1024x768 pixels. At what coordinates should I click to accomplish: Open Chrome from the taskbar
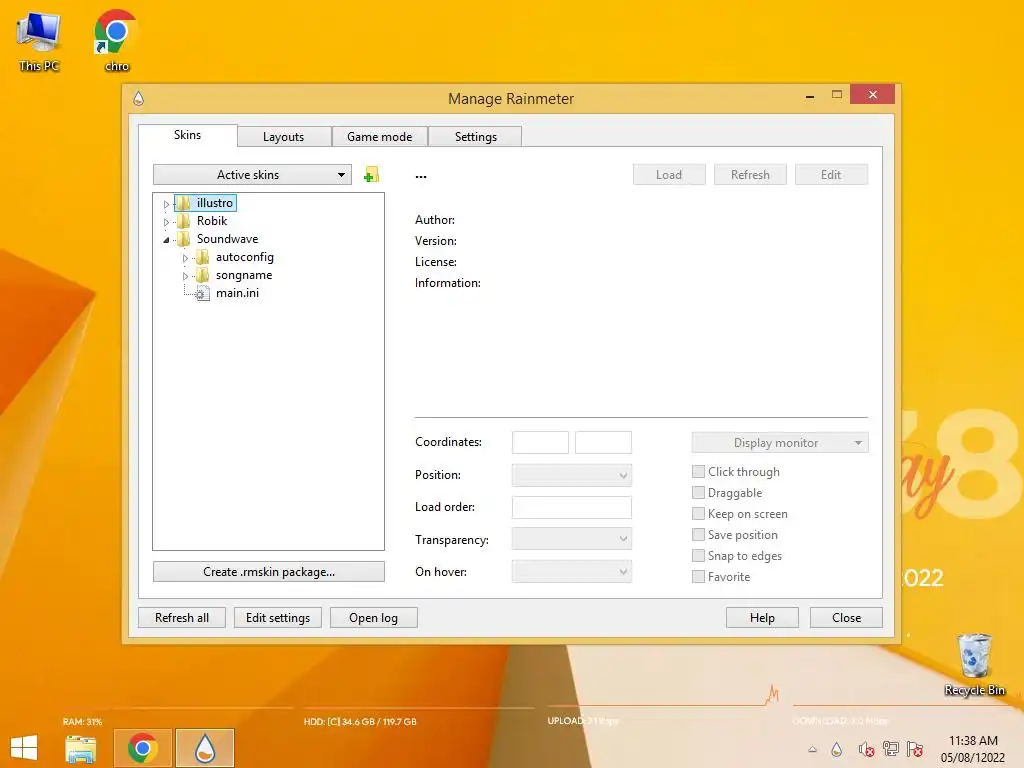(142, 748)
